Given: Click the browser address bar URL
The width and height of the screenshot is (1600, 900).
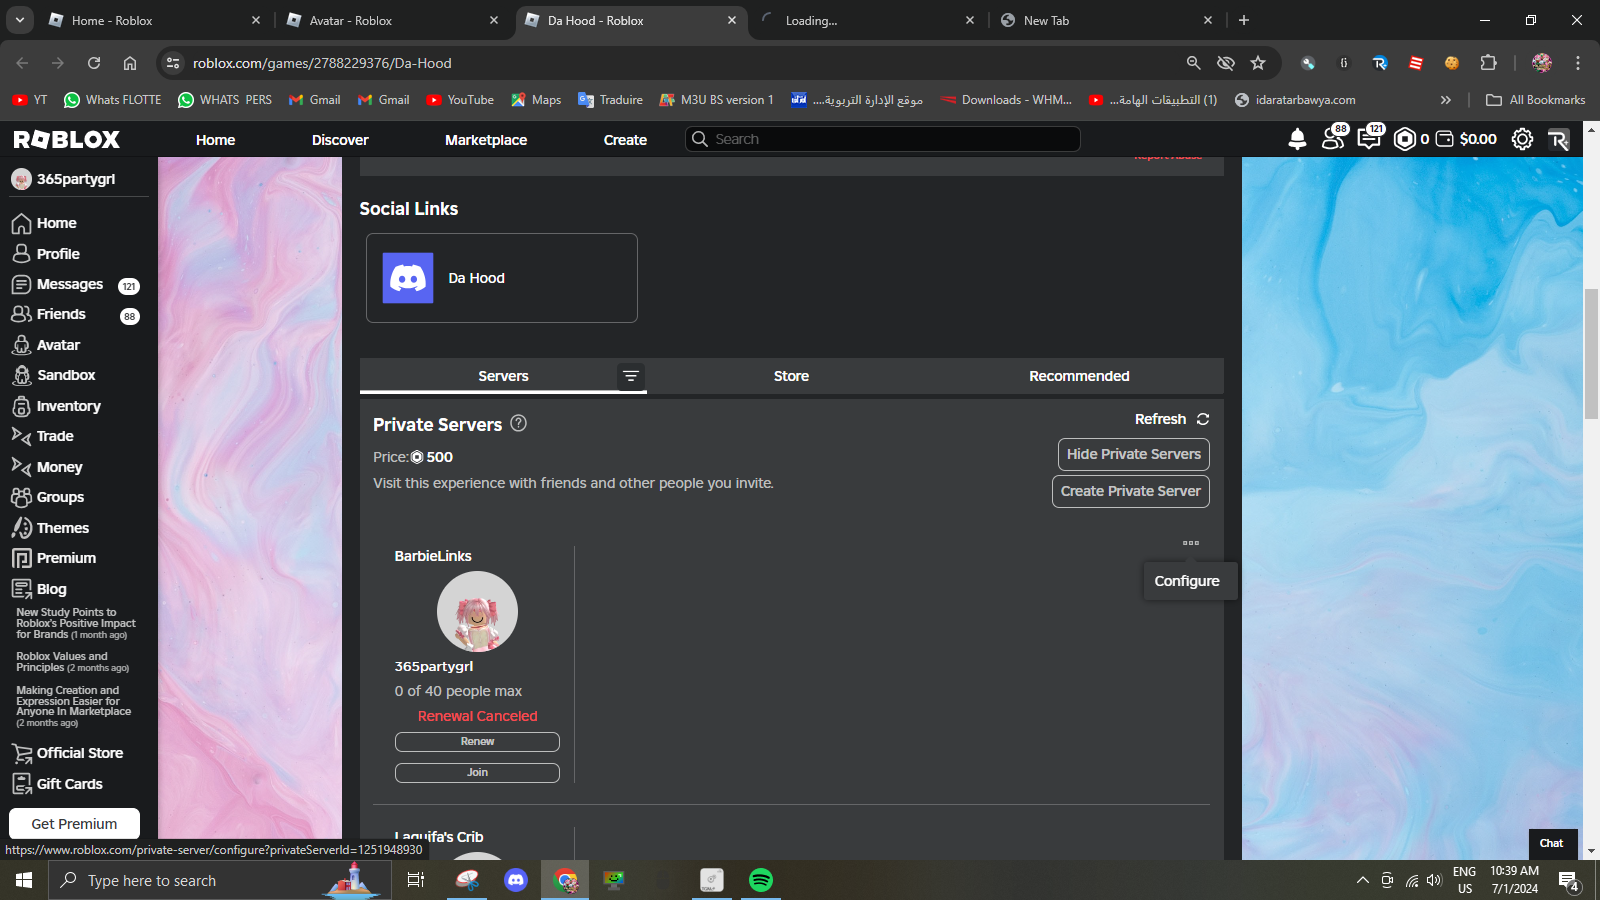Looking at the screenshot, I should (322, 63).
